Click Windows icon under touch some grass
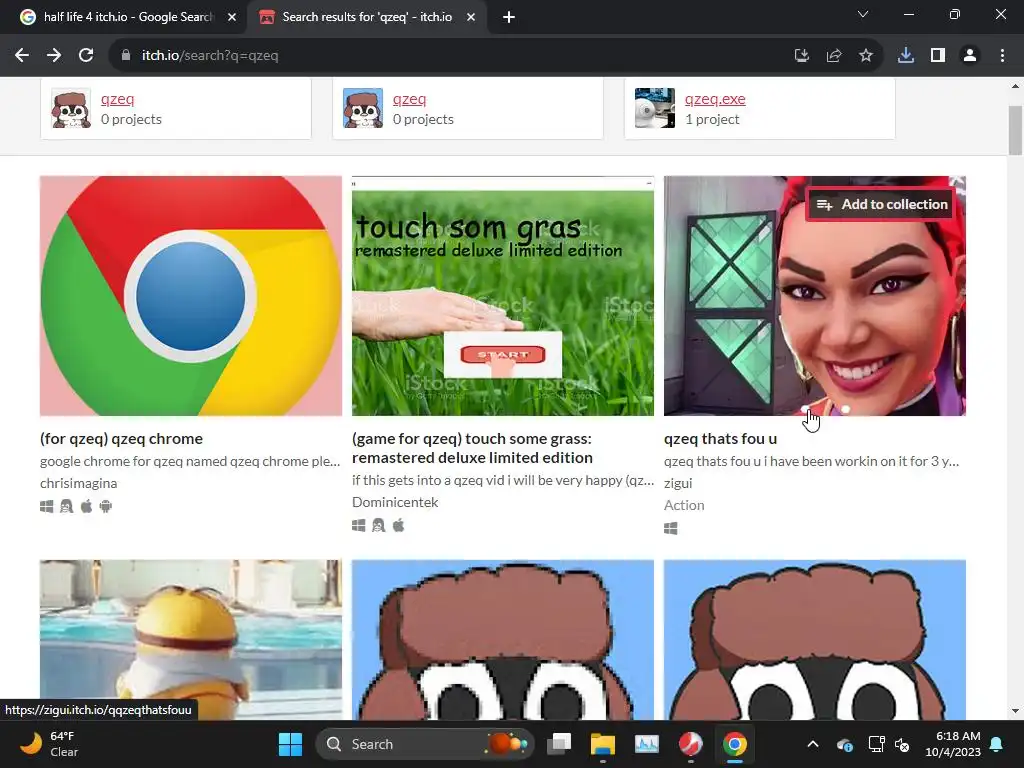Viewport: 1024px width, 768px height. [359, 525]
